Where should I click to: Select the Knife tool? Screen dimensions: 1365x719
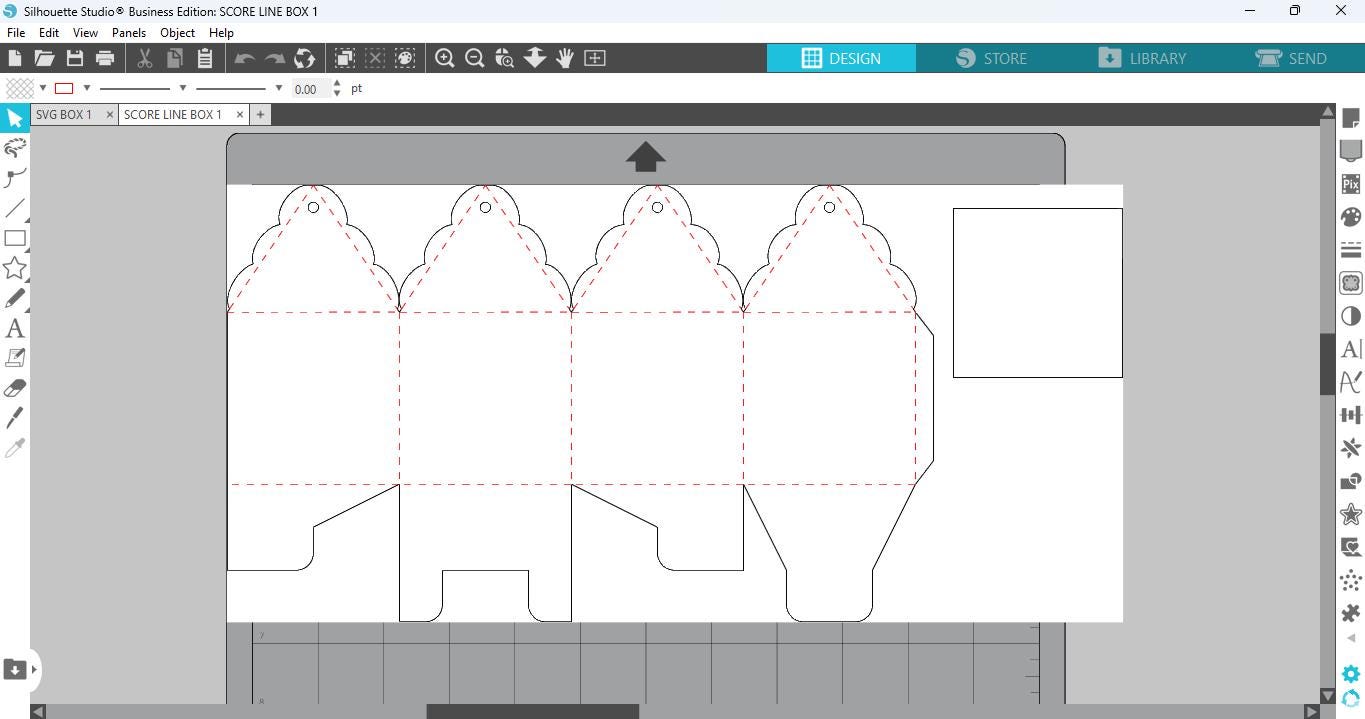[14, 418]
